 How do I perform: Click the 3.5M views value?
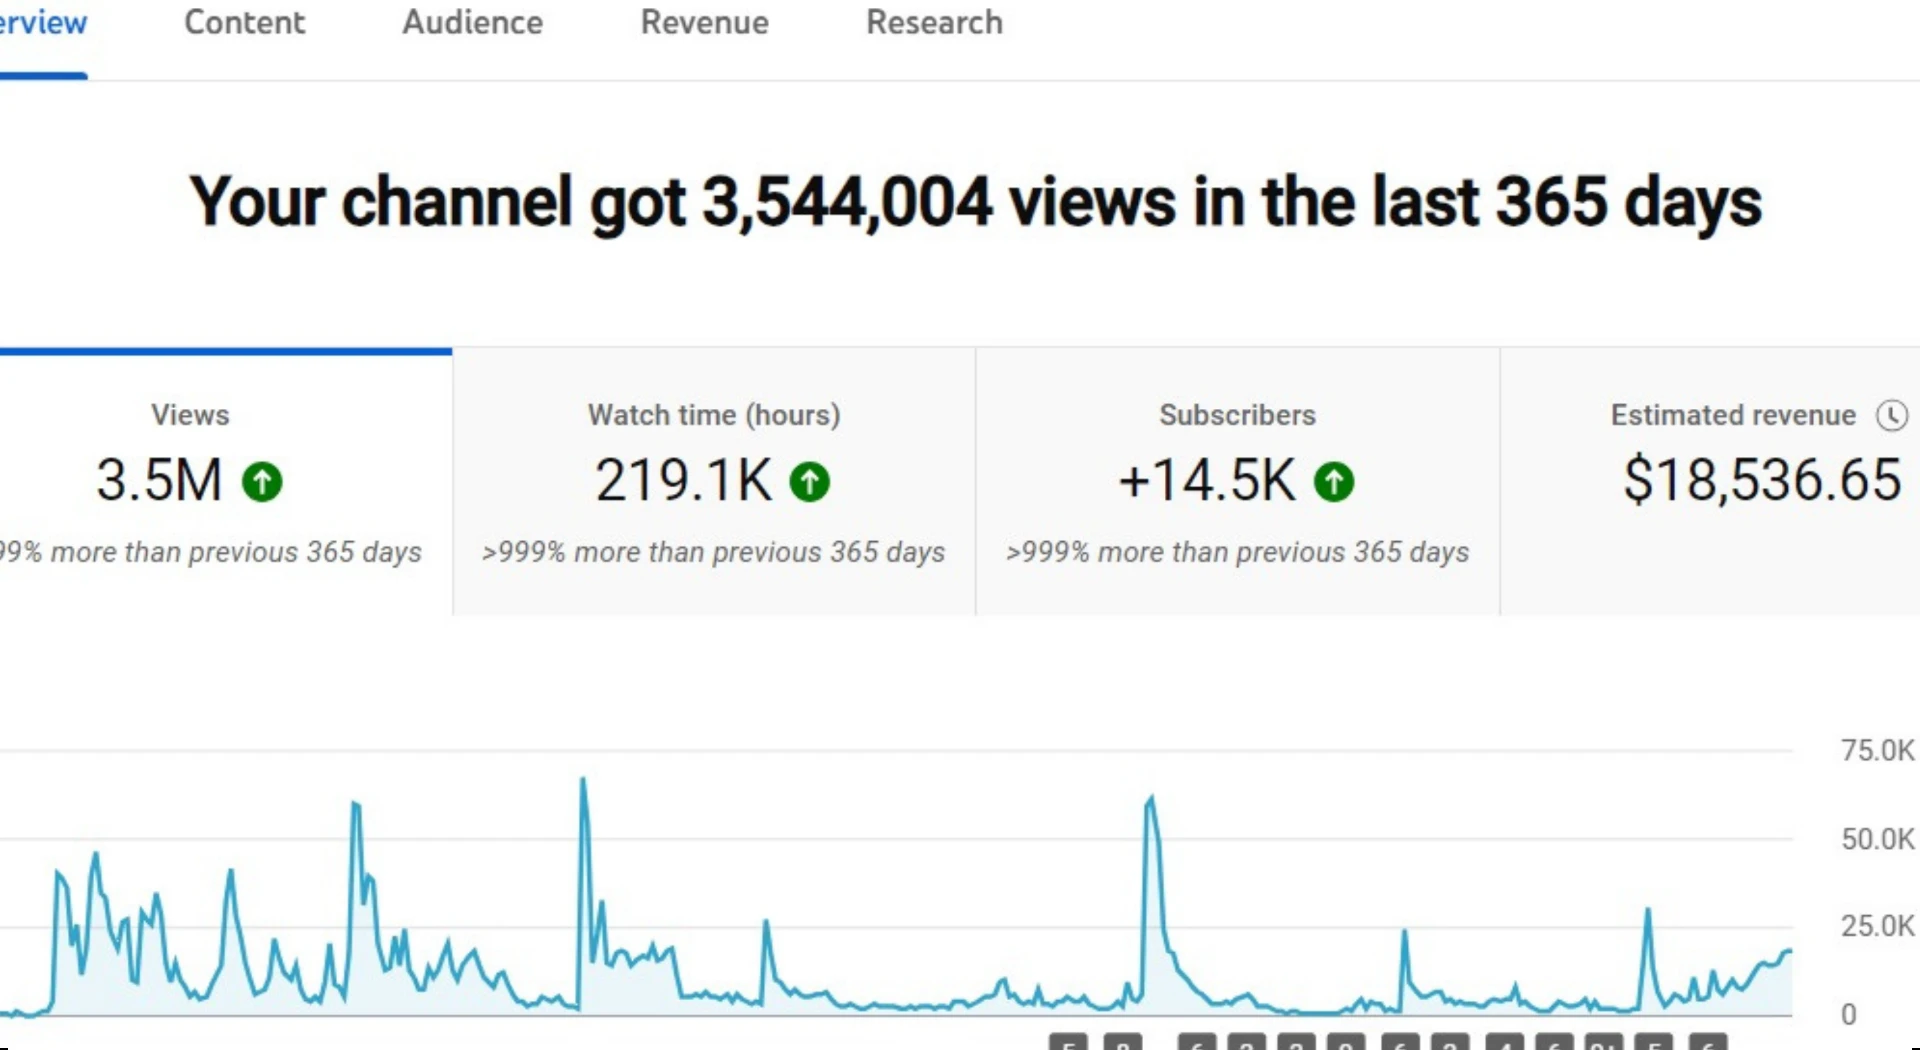click(159, 480)
